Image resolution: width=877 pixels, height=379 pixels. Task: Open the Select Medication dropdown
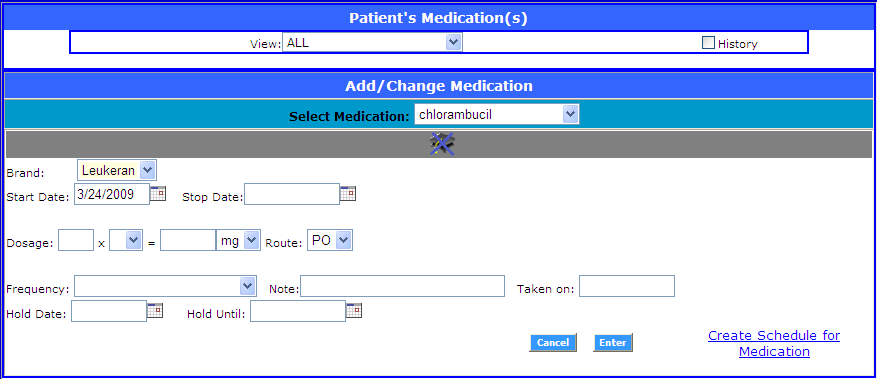497,115
